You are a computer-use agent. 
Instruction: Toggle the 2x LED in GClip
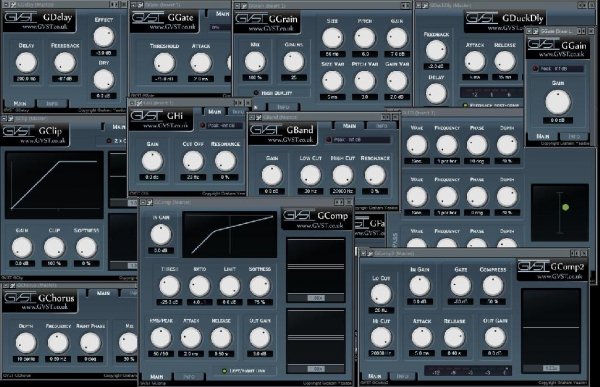109,141
